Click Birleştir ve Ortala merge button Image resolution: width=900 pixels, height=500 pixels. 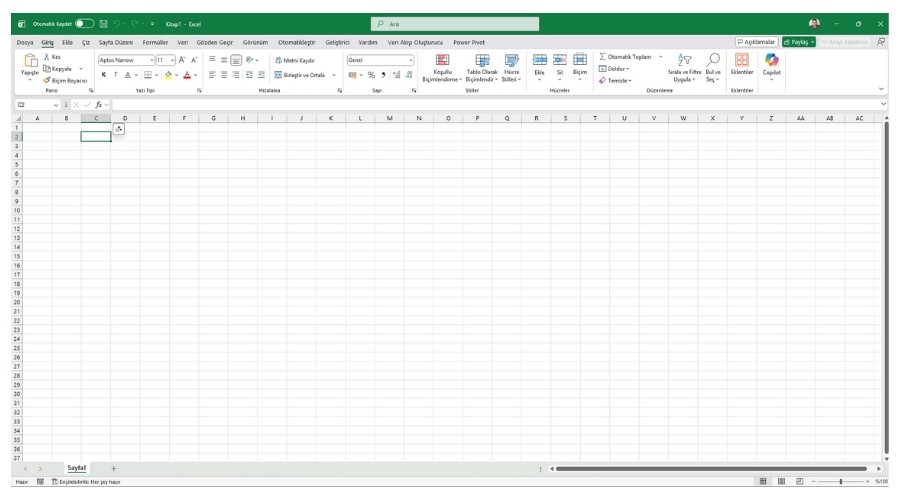300,75
